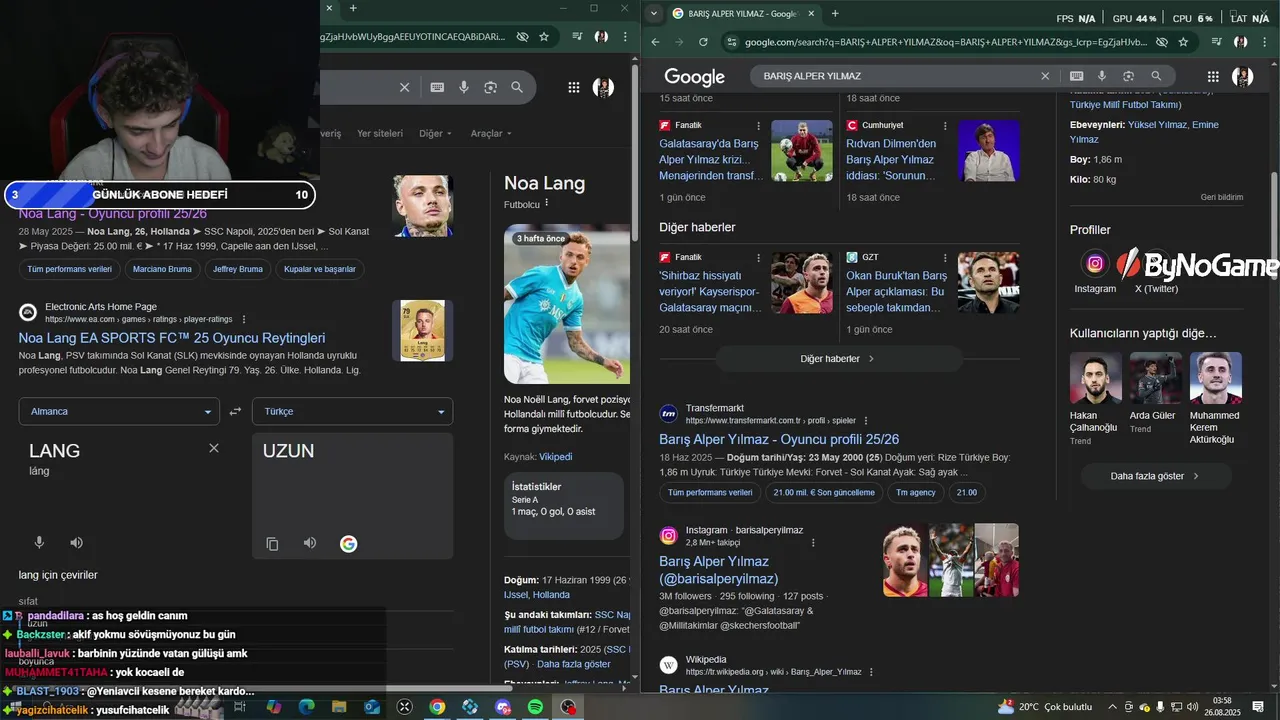Open the Kupalar ve başarılar chip
The image size is (1280, 720).
(x=320, y=269)
